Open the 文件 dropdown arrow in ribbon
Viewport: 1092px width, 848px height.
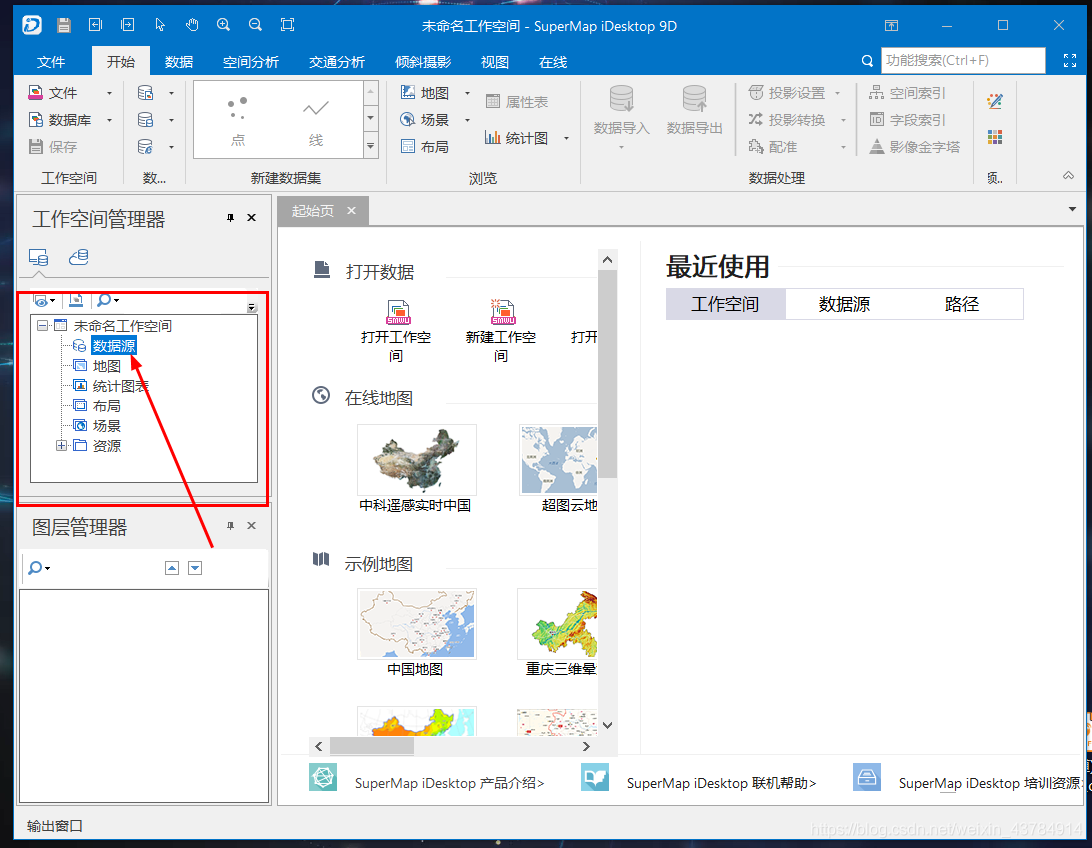pyautogui.click(x=109, y=93)
